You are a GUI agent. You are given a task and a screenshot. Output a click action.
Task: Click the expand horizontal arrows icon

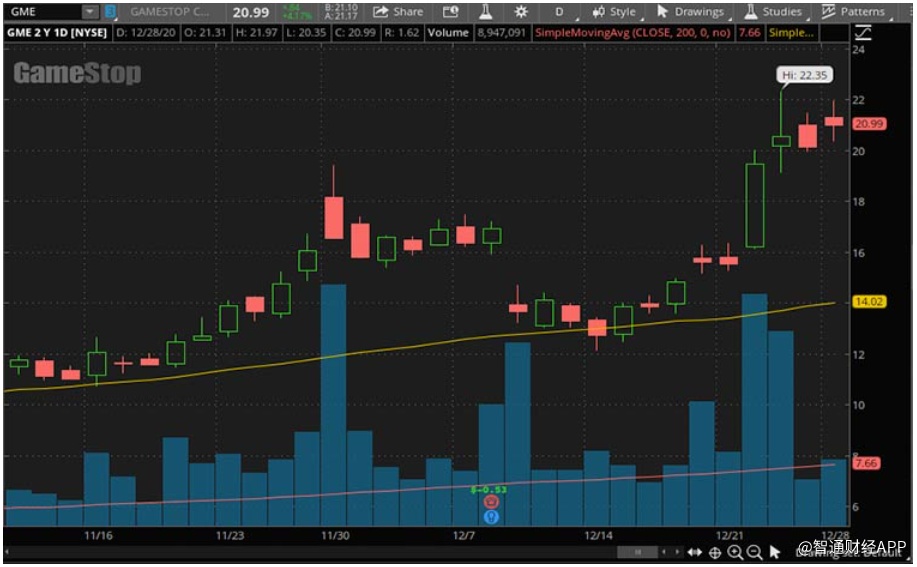tap(695, 552)
